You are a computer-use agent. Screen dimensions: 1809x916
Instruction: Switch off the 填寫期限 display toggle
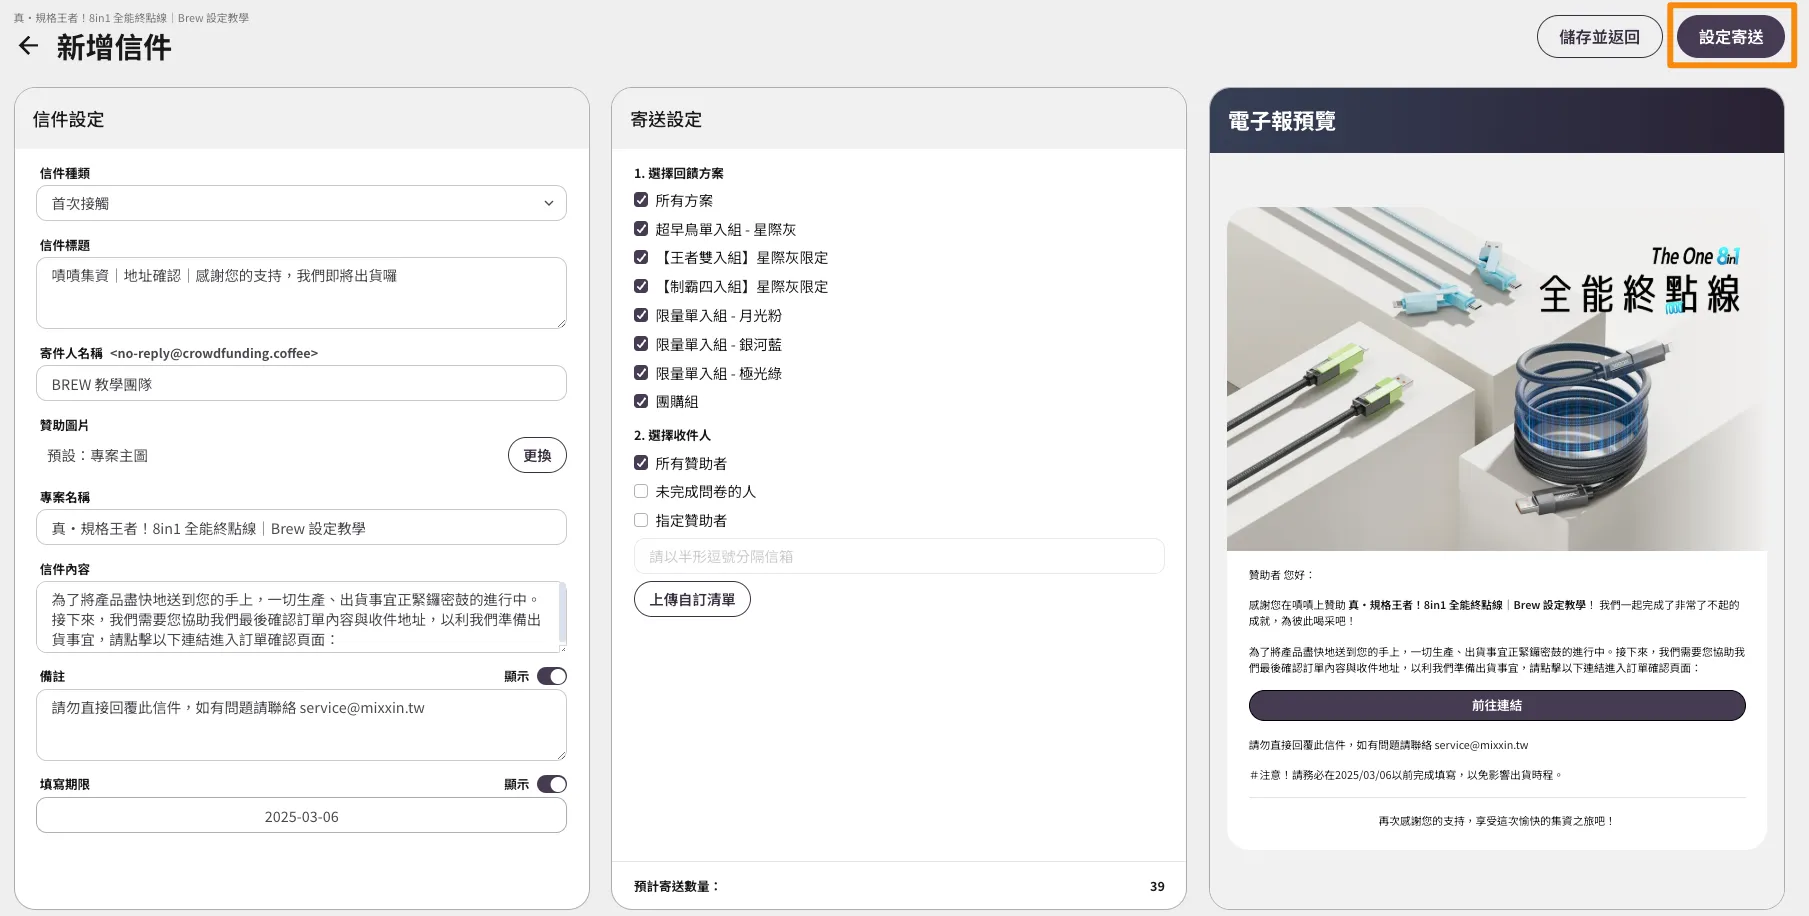(x=551, y=784)
